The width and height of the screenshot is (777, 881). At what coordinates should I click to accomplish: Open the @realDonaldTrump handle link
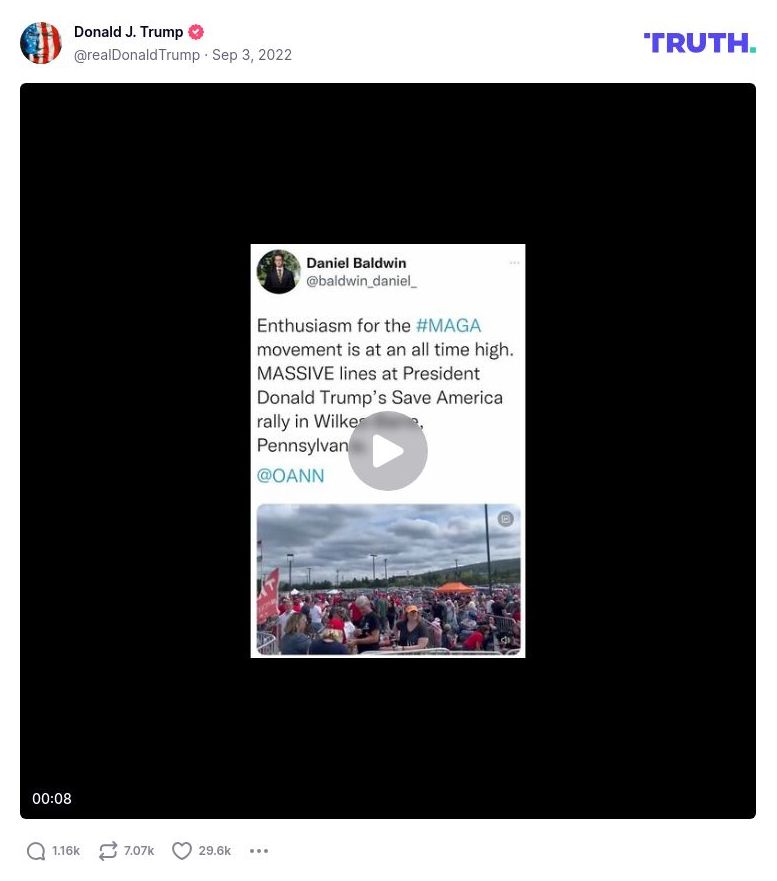pos(137,55)
